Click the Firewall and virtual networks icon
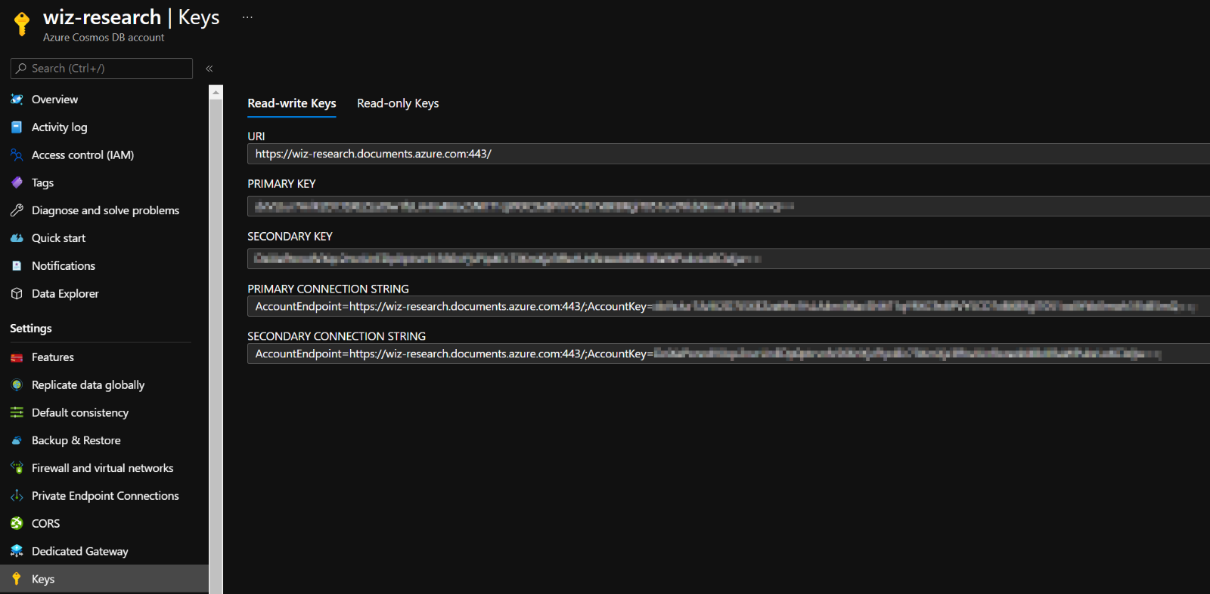 point(16,468)
